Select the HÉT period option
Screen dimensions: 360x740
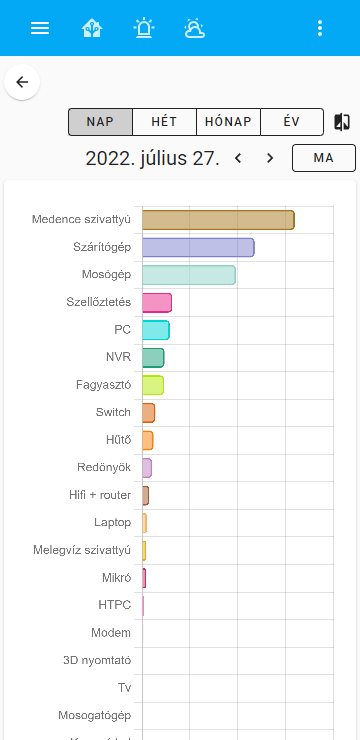164,122
